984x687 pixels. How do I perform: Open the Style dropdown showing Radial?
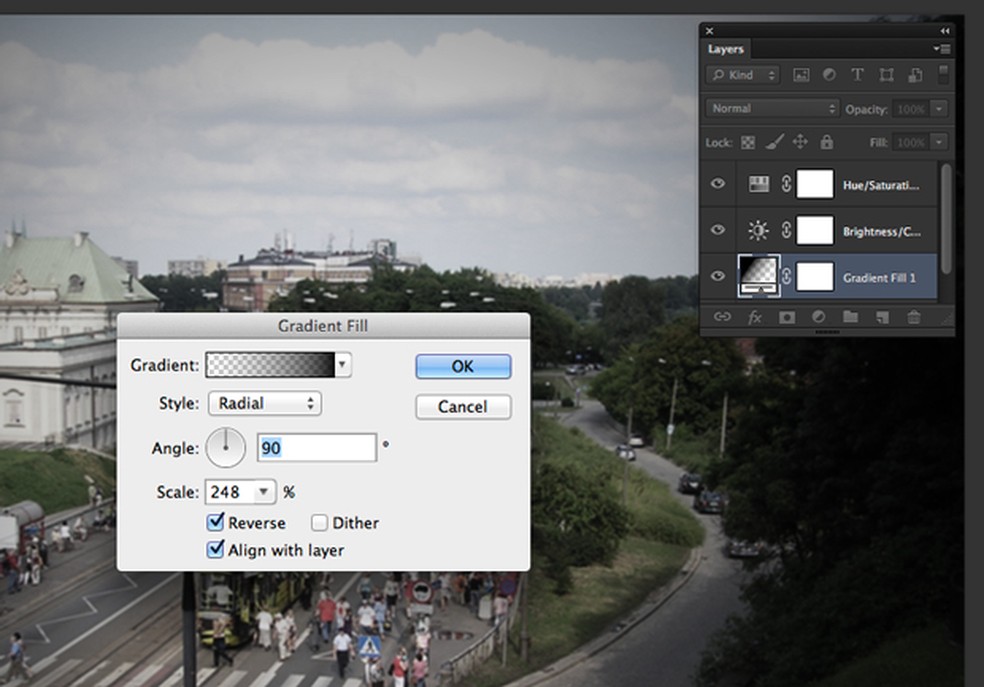pos(264,404)
